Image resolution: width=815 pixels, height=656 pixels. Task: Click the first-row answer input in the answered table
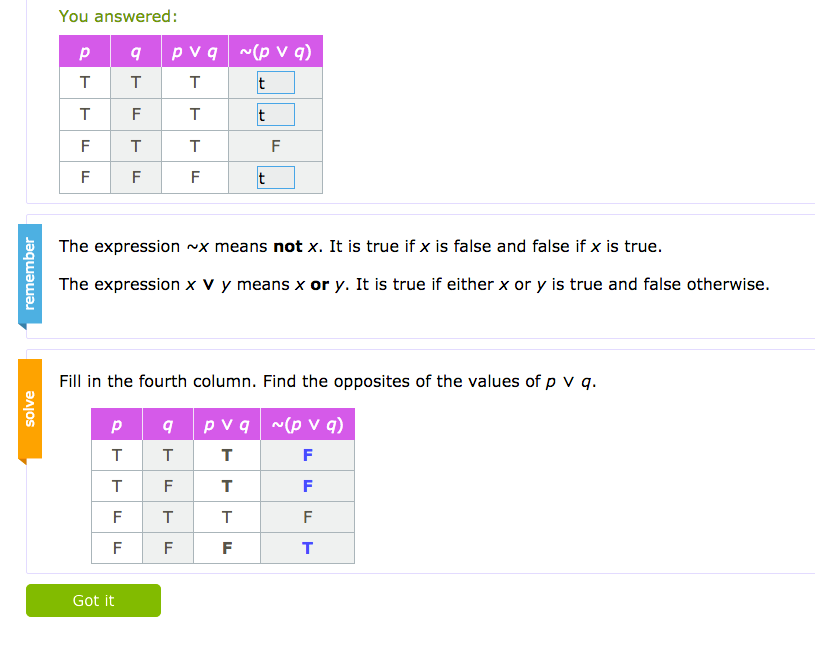pos(275,83)
